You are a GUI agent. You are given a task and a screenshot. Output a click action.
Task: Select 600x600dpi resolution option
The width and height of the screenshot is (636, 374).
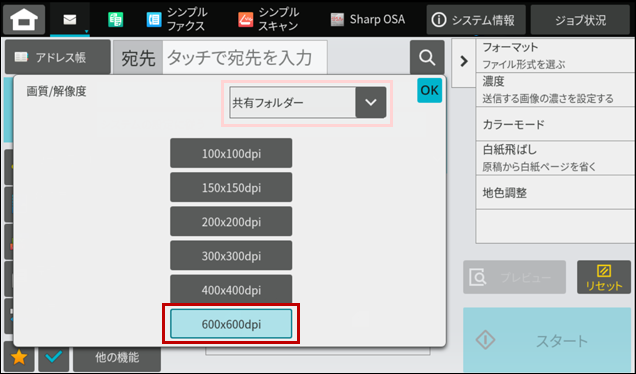coord(231,324)
